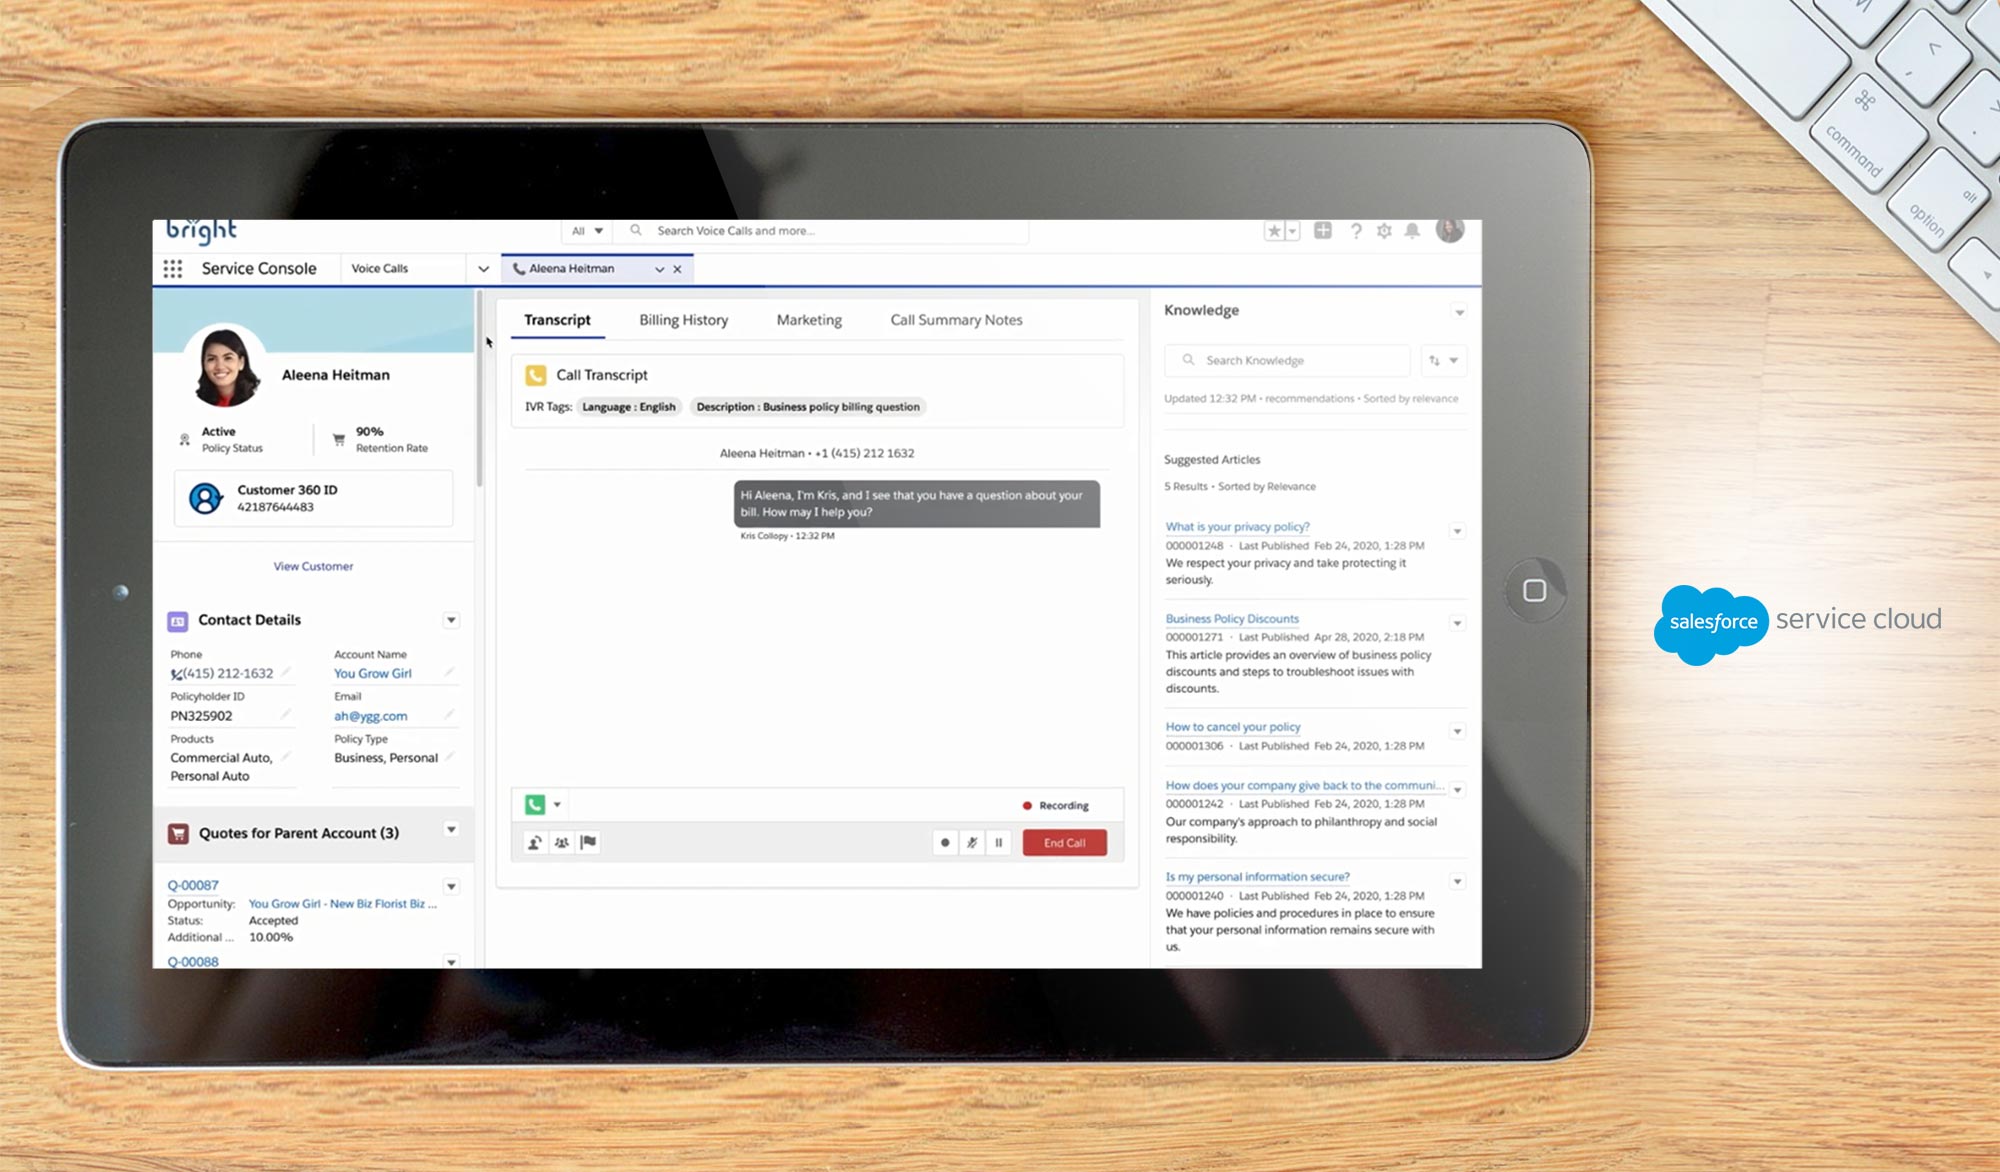Open dropdown for Business Policy Discounts article
2000x1172 pixels.
tap(1458, 623)
